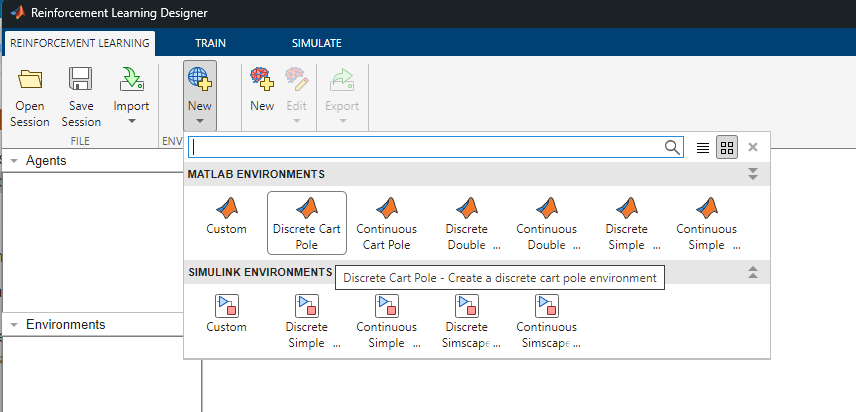Close the environment gallery popup
The image size is (856, 412).
(753, 147)
